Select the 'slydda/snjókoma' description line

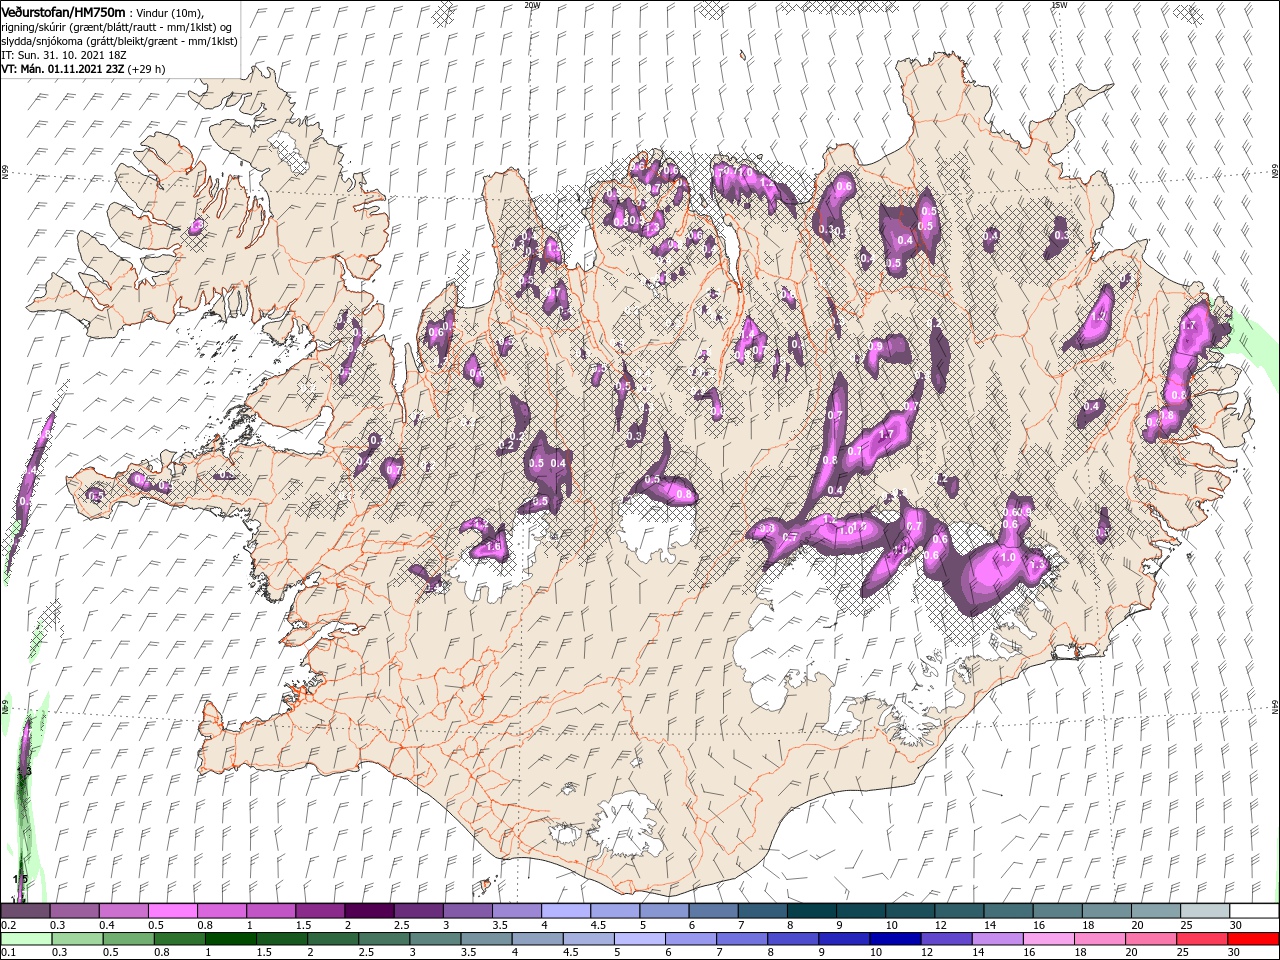(x=119, y=41)
